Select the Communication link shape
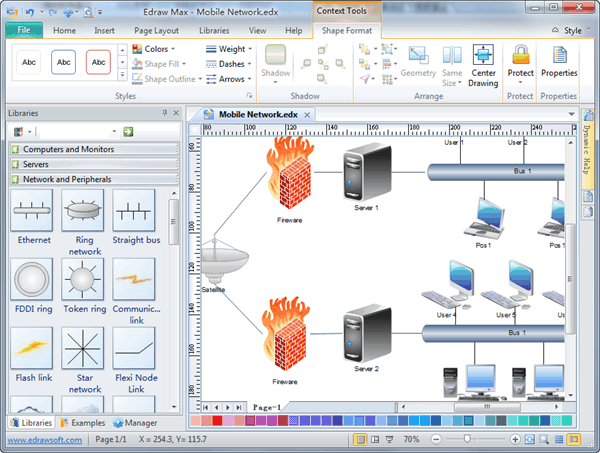Image resolution: width=600 pixels, height=453 pixels. pyautogui.click(x=134, y=279)
